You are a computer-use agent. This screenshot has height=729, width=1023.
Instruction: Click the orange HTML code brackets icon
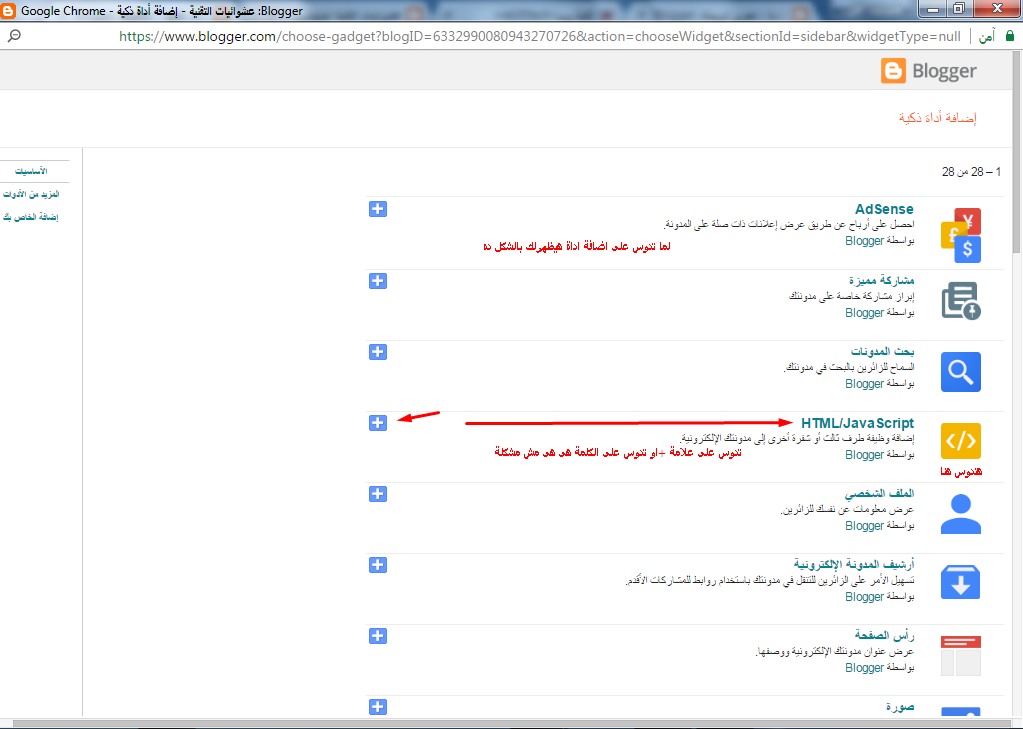click(961, 441)
